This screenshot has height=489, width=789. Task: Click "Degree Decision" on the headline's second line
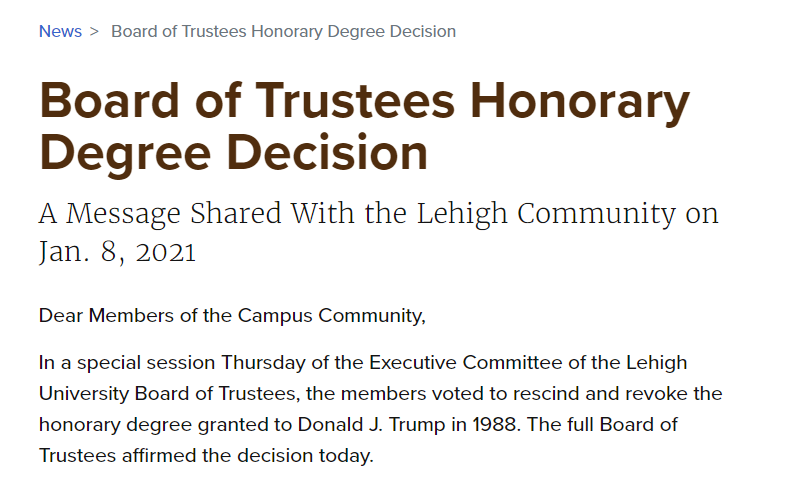coord(233,154)
